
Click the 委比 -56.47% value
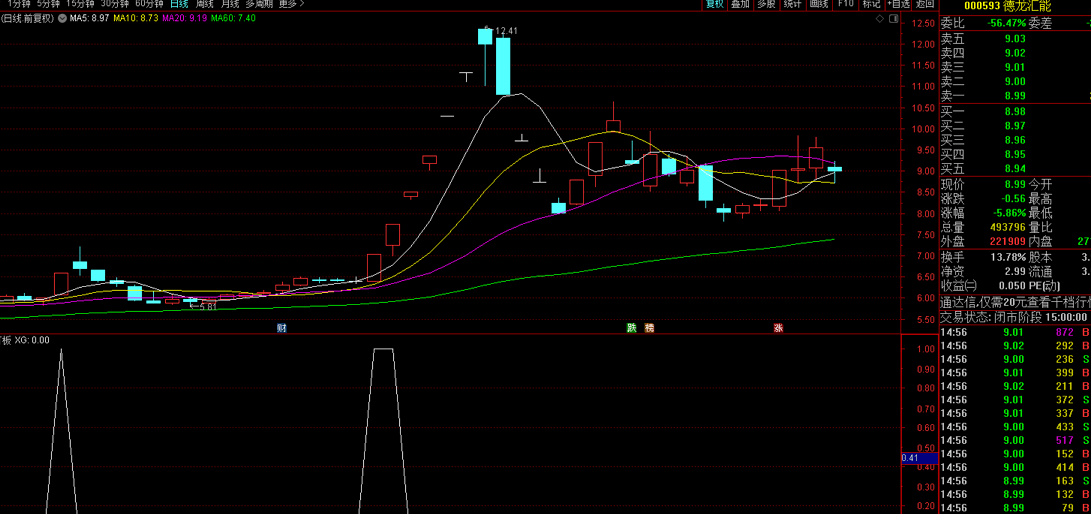1005,24
